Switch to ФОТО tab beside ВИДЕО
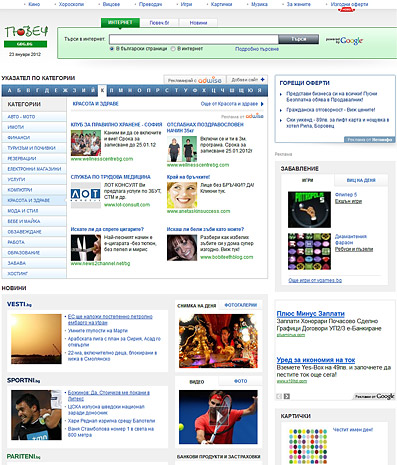Screen dimensions: 397x465 click(x=241, y=381)
